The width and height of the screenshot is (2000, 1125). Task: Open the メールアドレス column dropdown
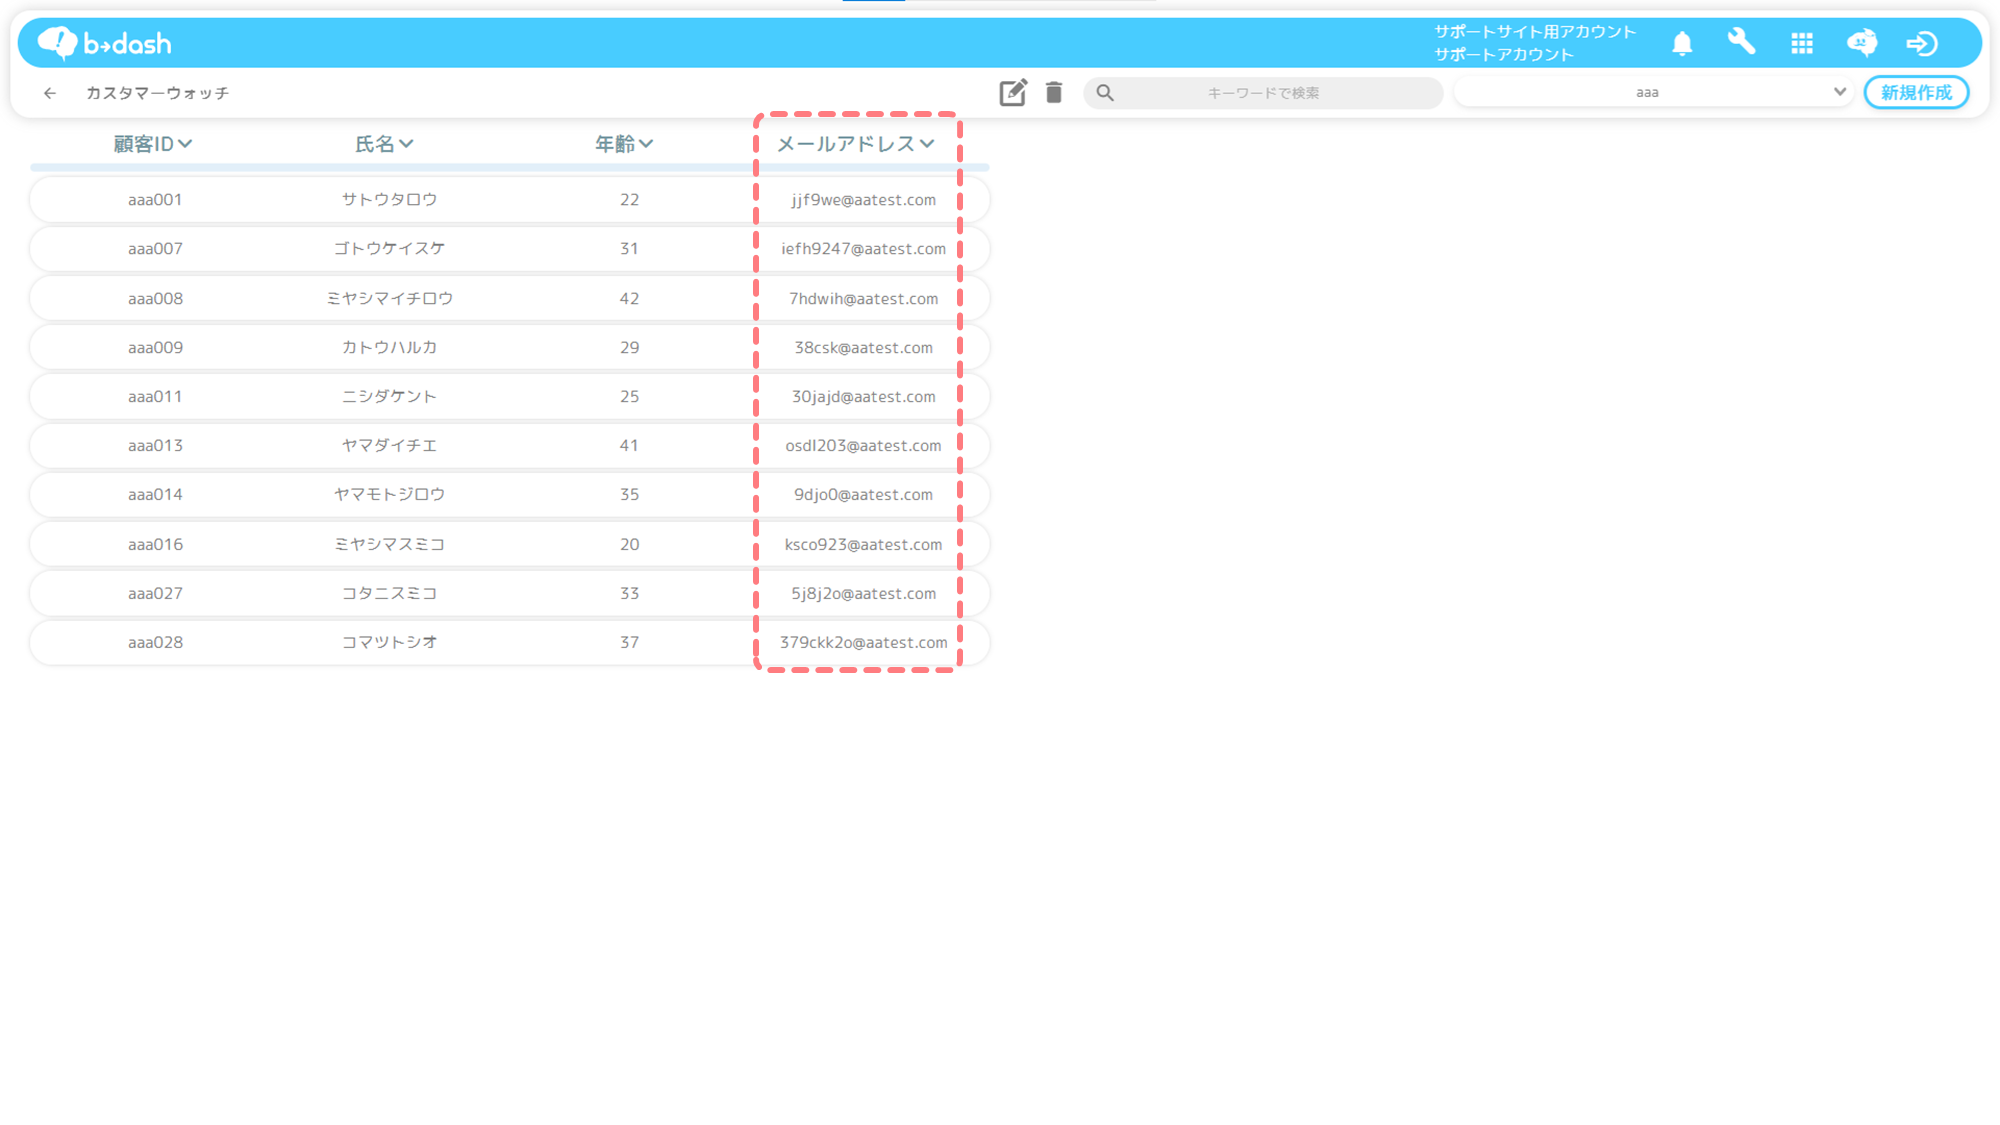(x=856, y=144)
